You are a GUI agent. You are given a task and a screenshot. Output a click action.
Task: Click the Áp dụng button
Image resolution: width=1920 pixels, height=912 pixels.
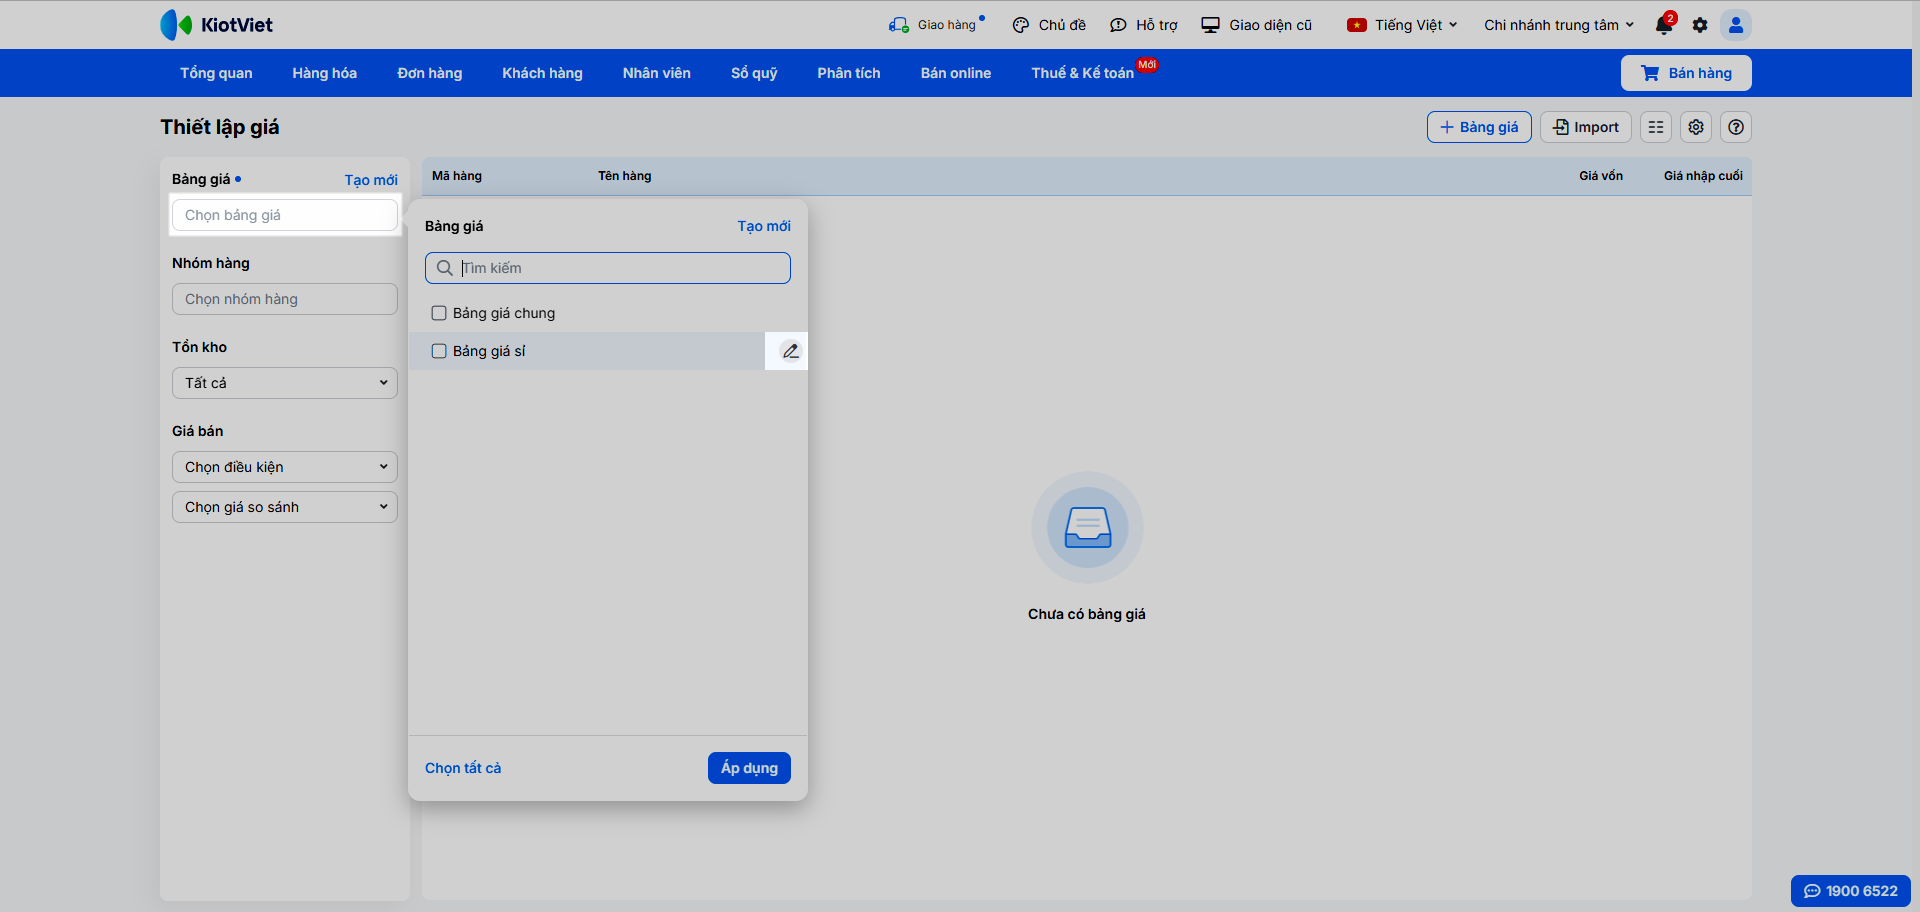(749, 768)
